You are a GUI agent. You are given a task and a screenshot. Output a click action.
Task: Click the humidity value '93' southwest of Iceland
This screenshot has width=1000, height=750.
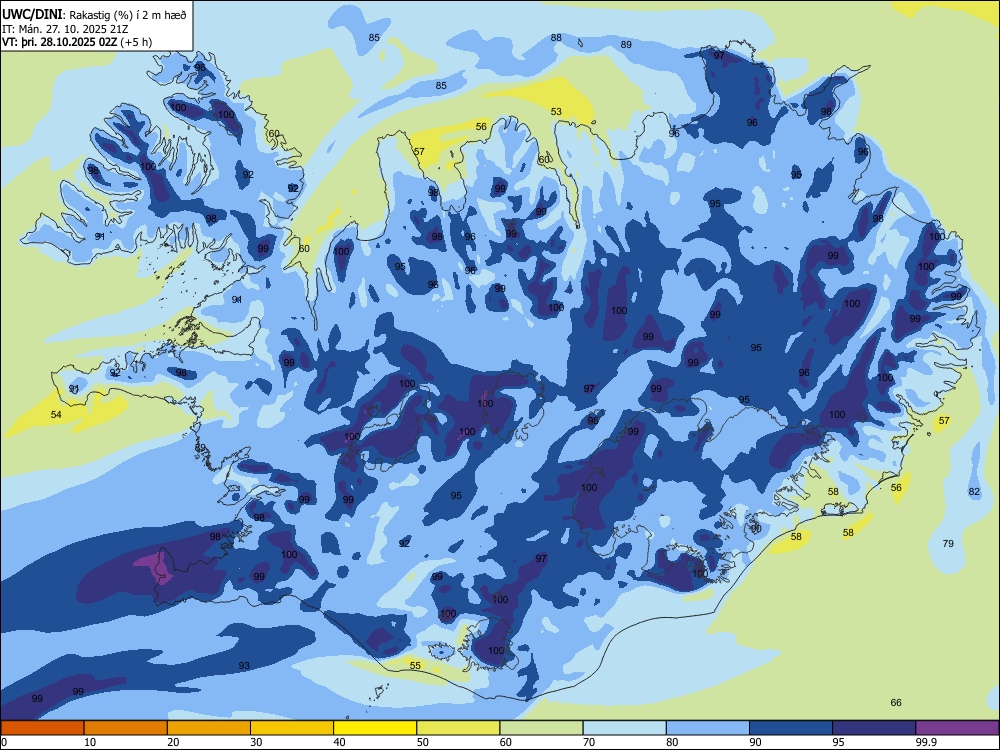[x=244, y=665]
